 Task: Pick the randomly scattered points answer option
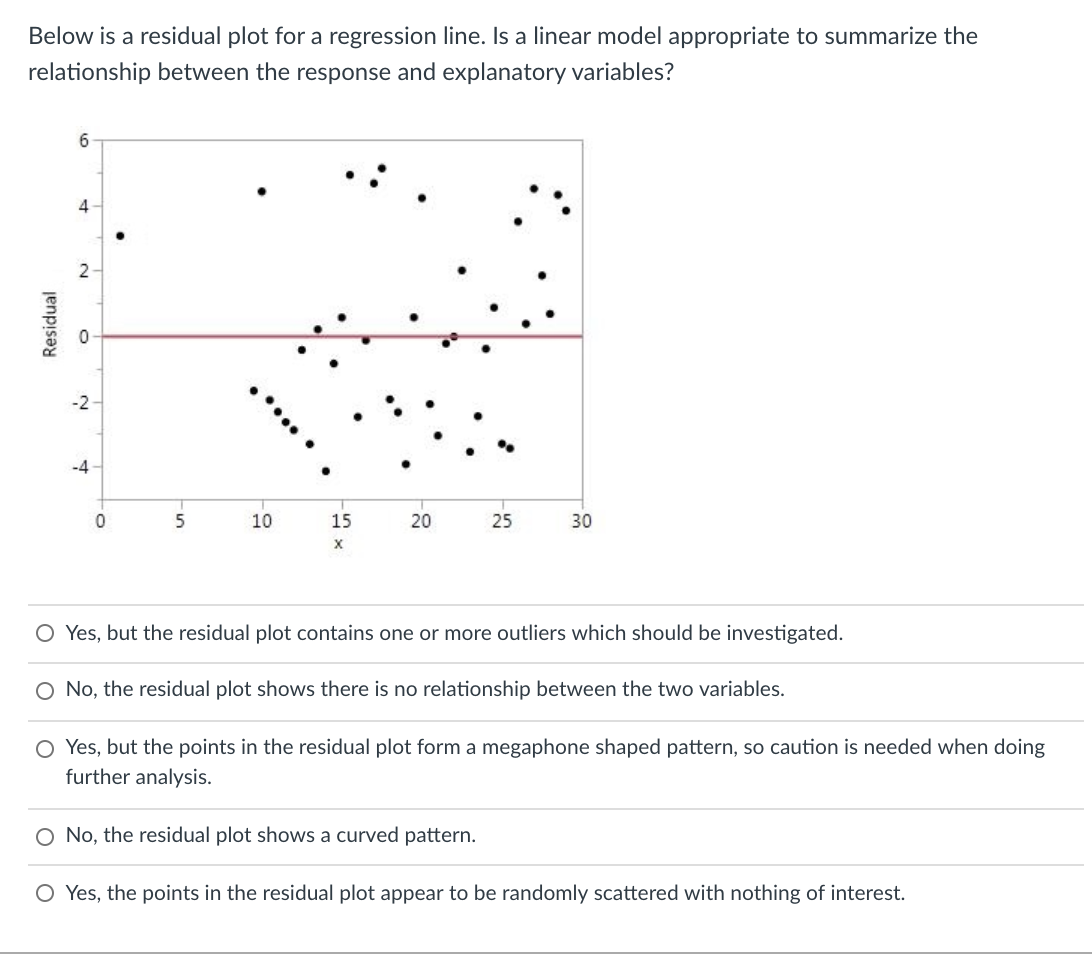(44, 893)
